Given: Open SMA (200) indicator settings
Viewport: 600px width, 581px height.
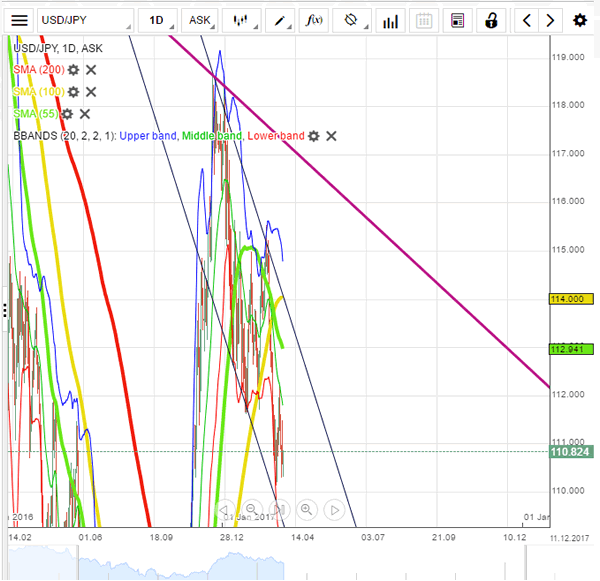Looking at the screenshot, I should 73,69.
